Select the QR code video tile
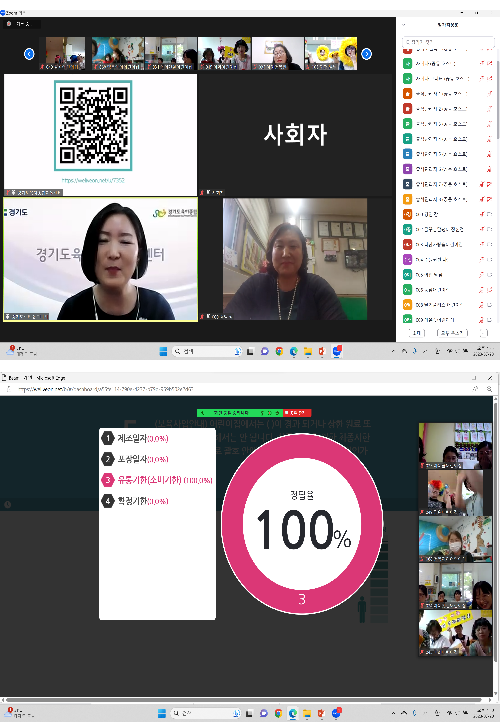Image resolution: width=501 pixels, height=724 pixels. pyautogui.click(x=101, y=135)
